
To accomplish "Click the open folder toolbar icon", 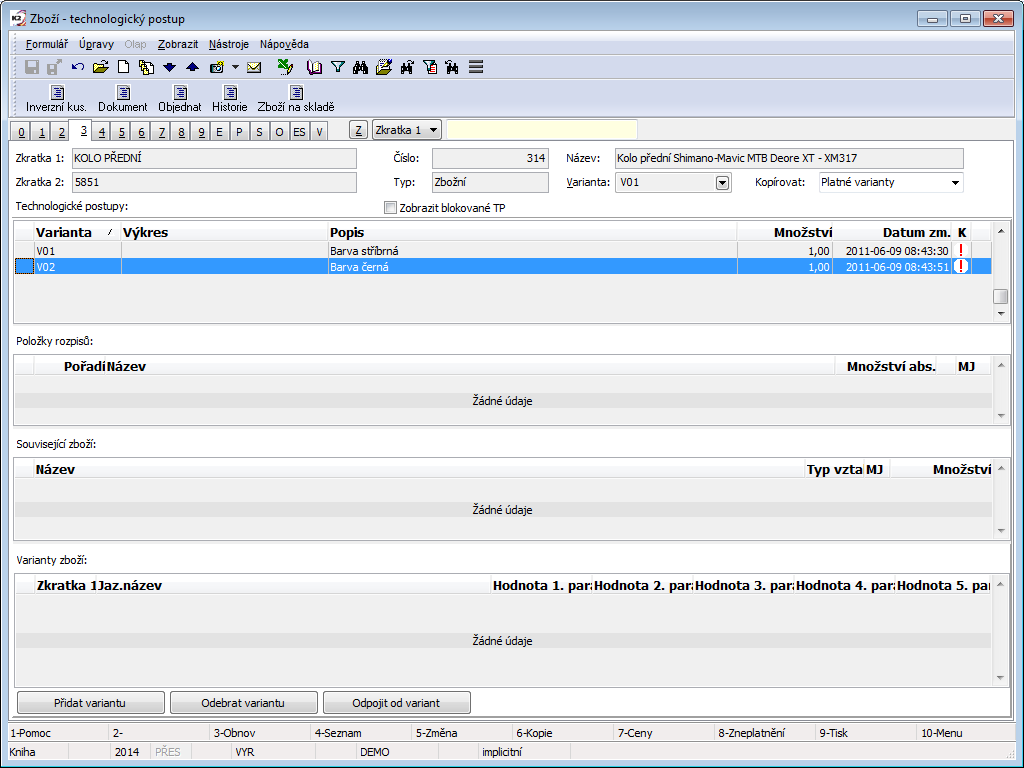I will click(x=100, y=67).
